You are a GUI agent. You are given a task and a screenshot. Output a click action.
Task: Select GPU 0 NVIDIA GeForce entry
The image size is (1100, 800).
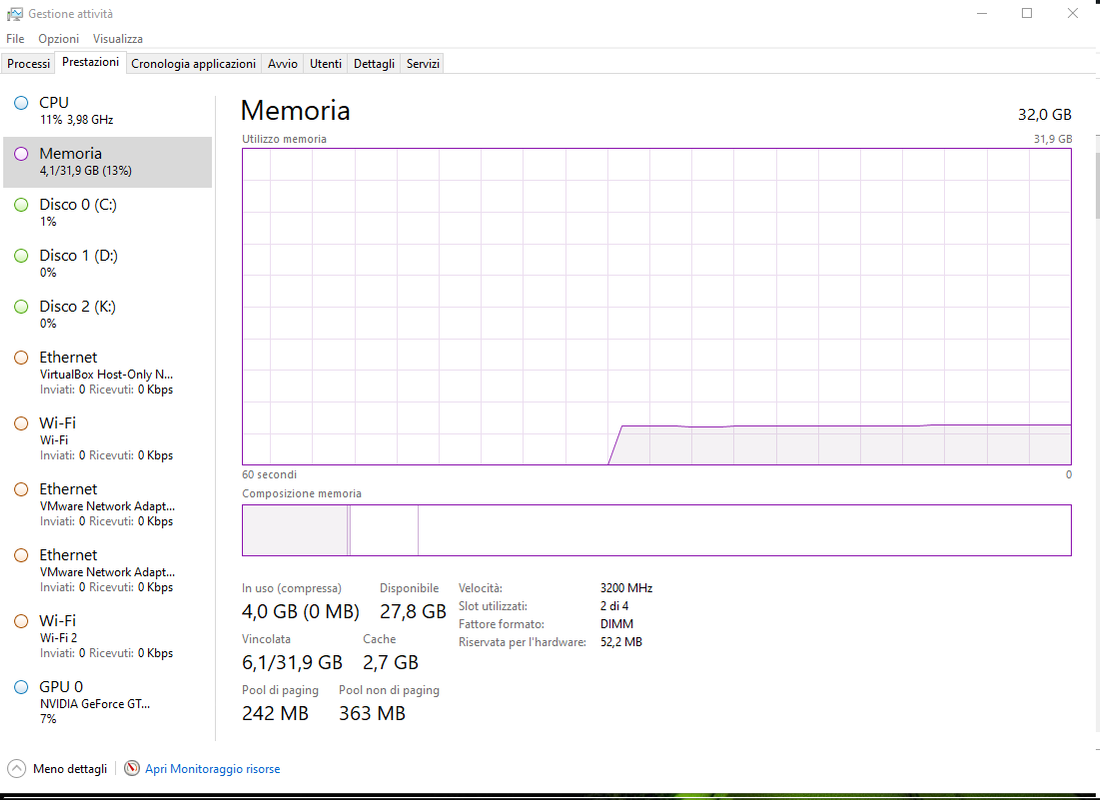(x=107, y=702)
